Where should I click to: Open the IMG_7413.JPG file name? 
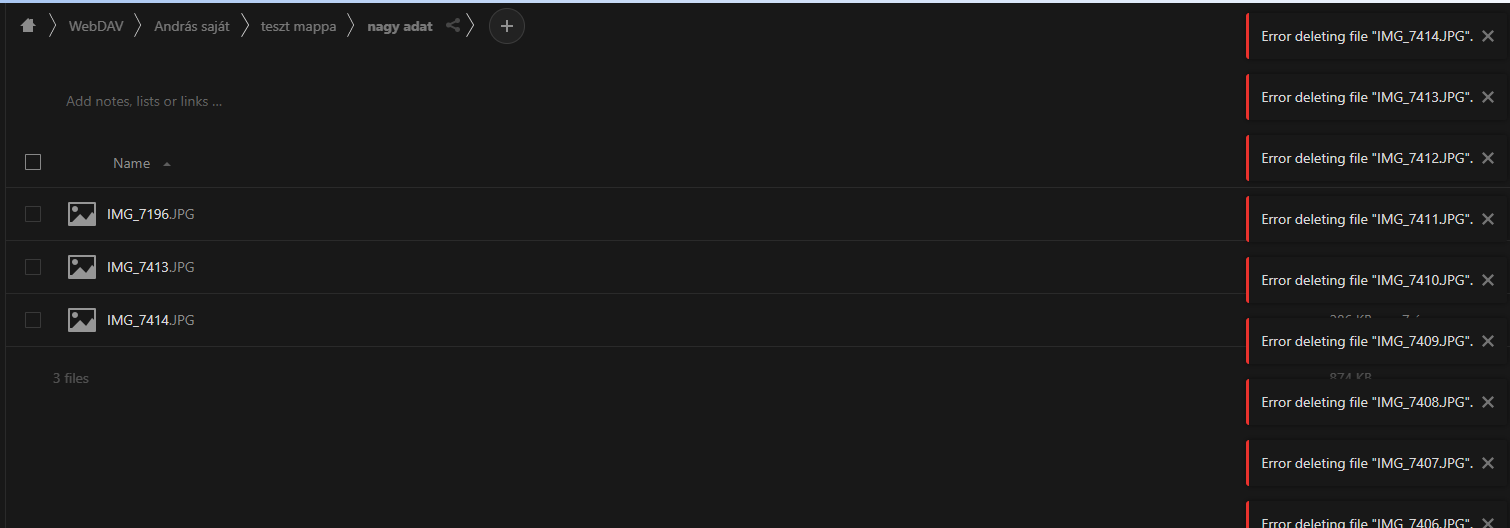(x=151, y=267)
